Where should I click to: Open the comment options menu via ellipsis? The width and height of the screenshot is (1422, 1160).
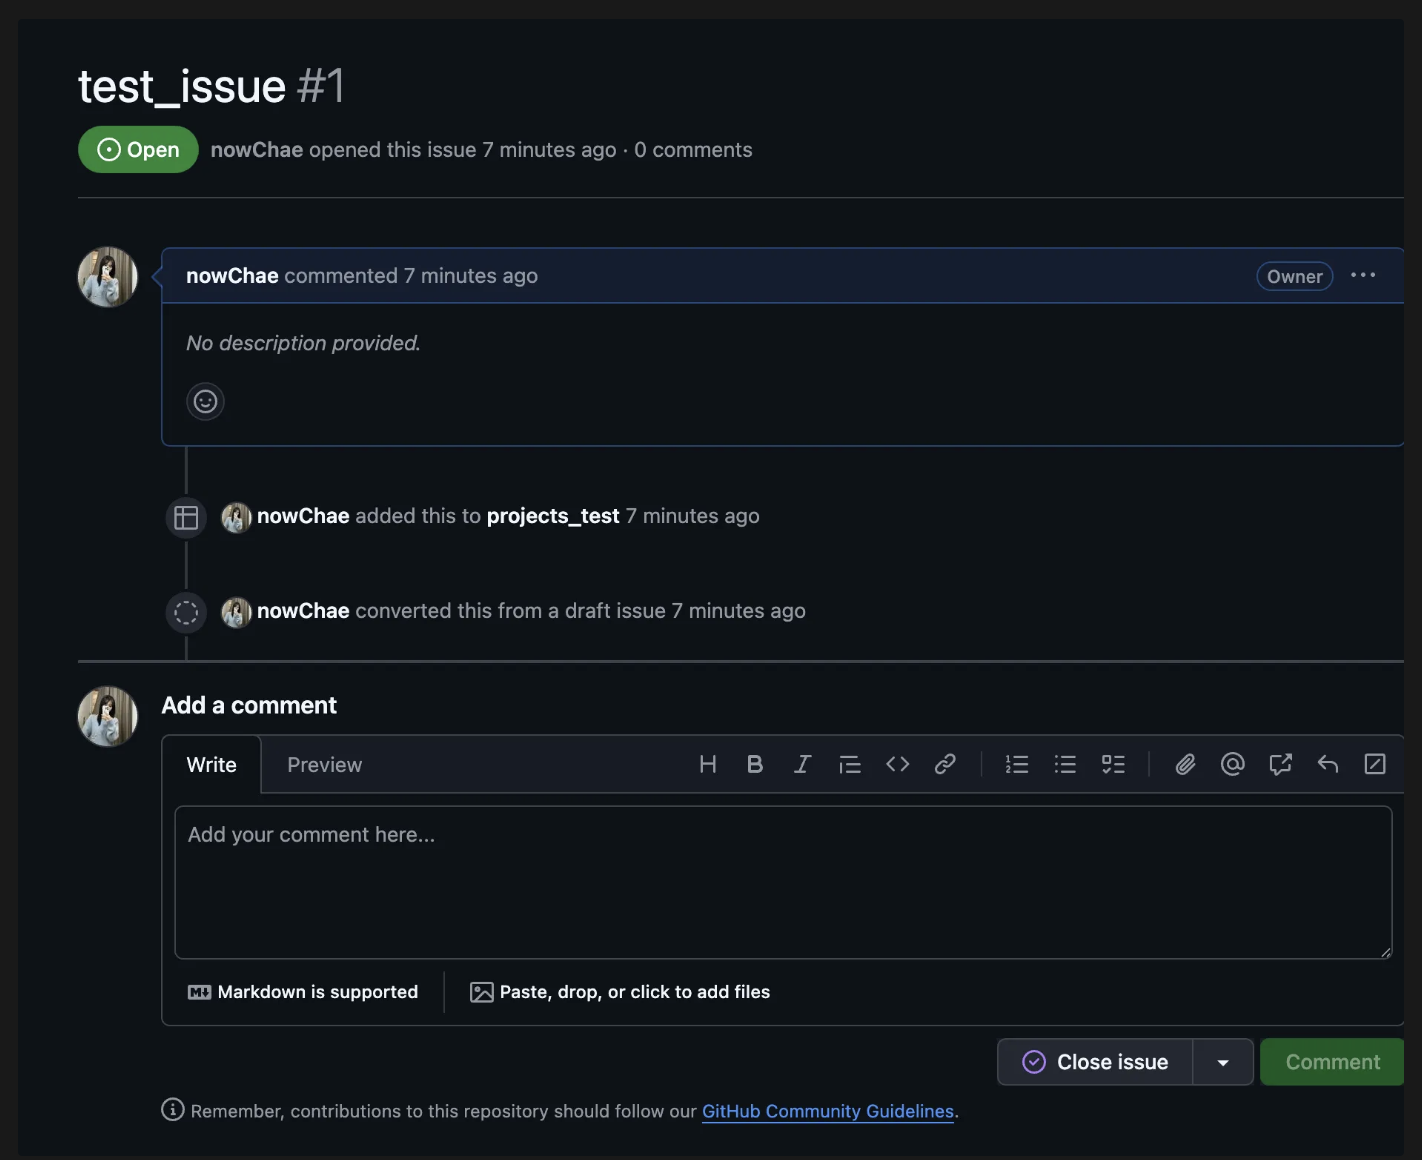click(x=1363, y=275)
